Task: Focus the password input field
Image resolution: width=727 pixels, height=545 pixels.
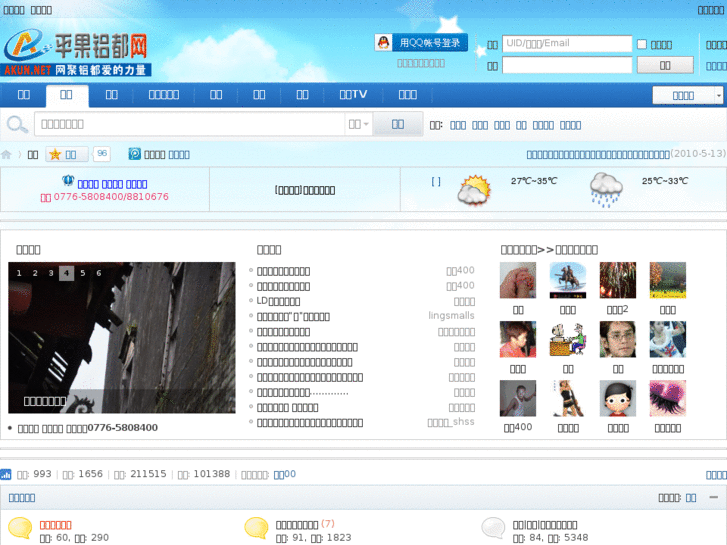Action: pyautogui.click(x=567, y=65)
